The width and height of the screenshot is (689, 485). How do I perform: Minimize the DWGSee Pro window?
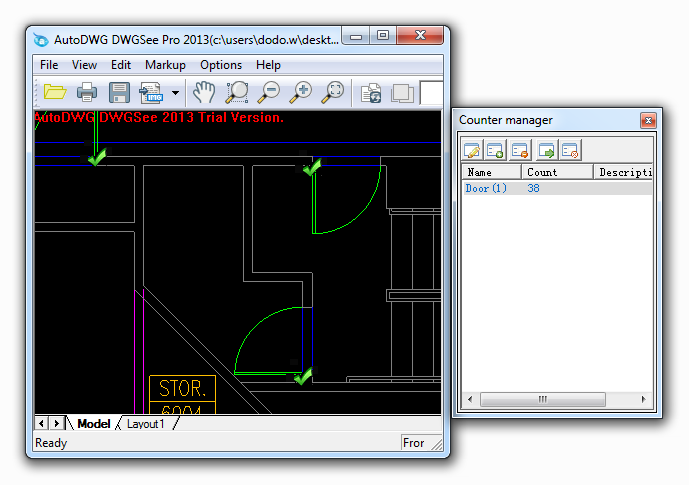click(x=356, y=36)
